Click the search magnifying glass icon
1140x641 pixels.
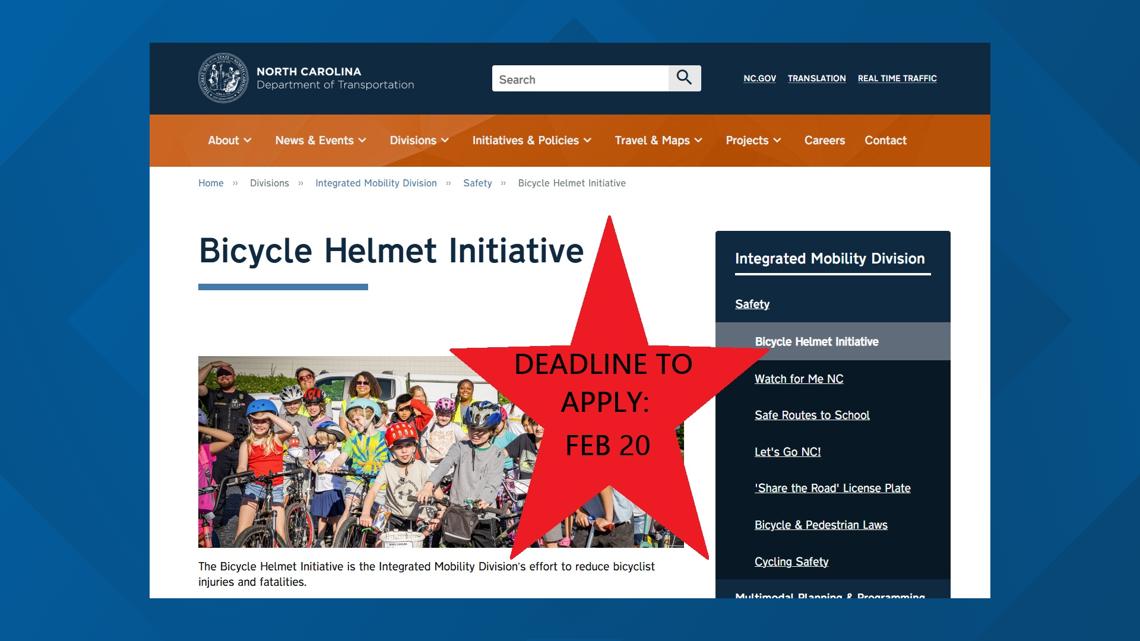pos(684,77)
